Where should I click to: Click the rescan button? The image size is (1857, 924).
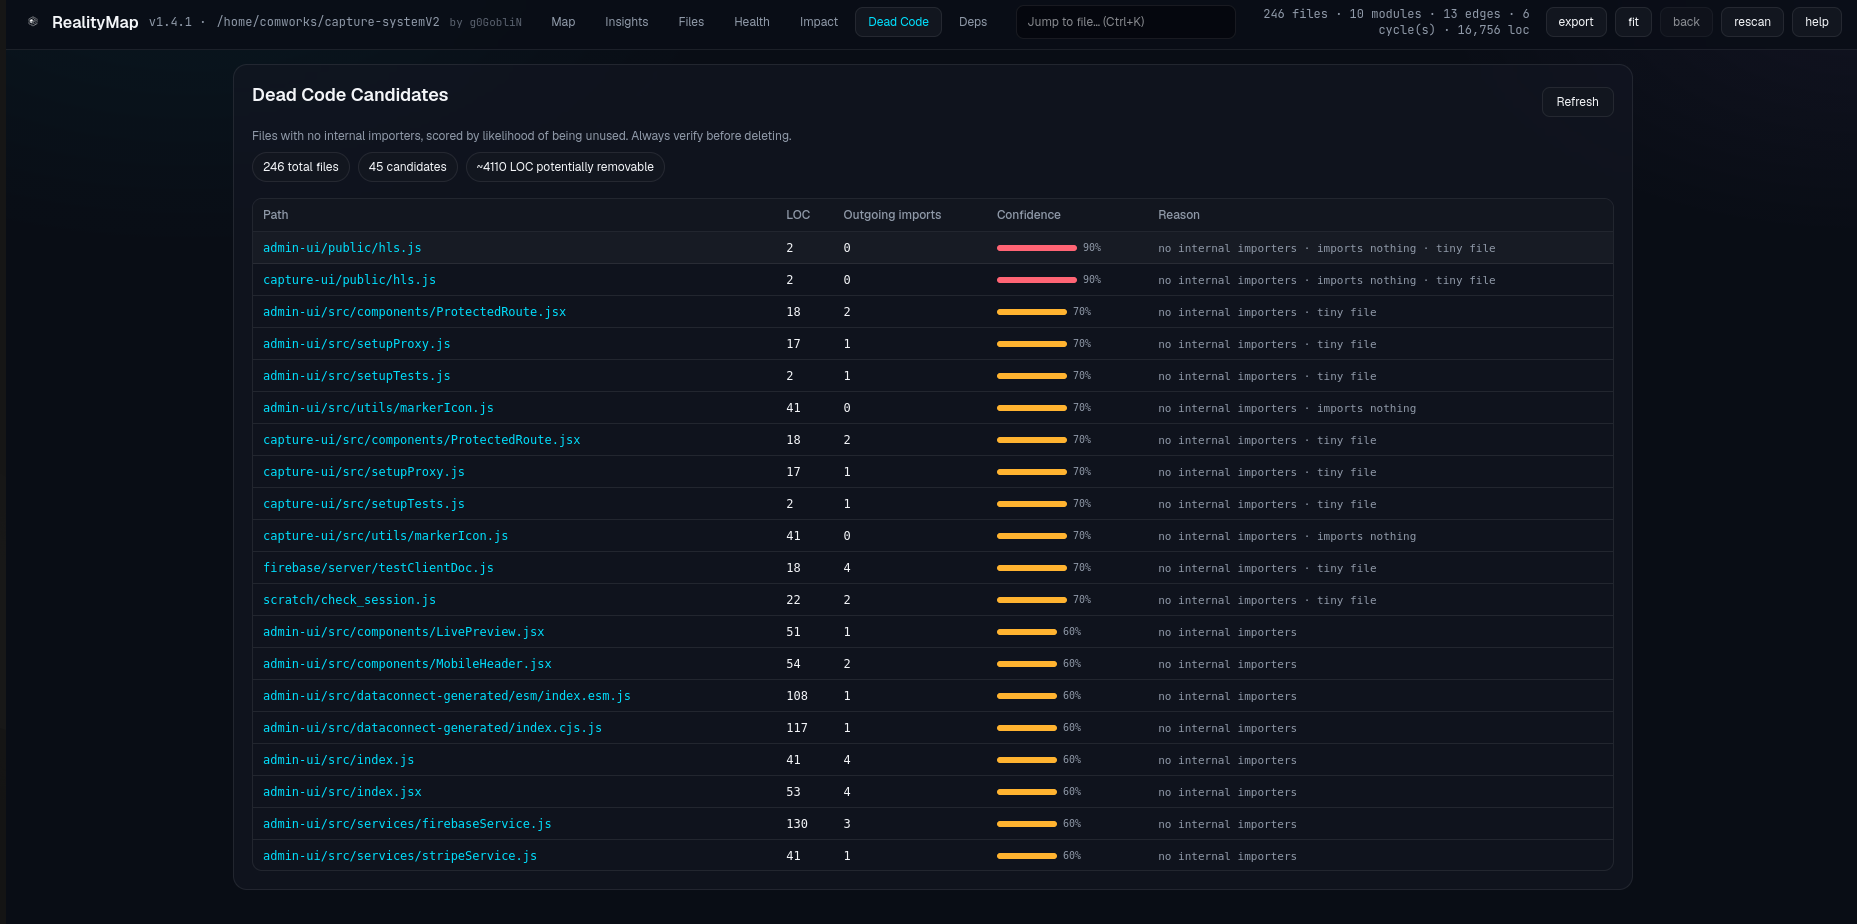1752,22
